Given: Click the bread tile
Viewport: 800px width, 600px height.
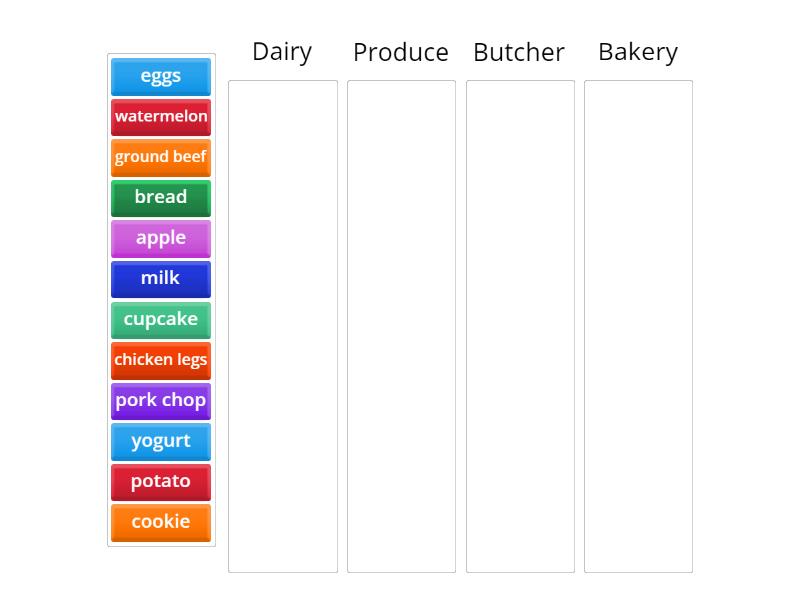Looking at the screenshot, I should (160, 198).
